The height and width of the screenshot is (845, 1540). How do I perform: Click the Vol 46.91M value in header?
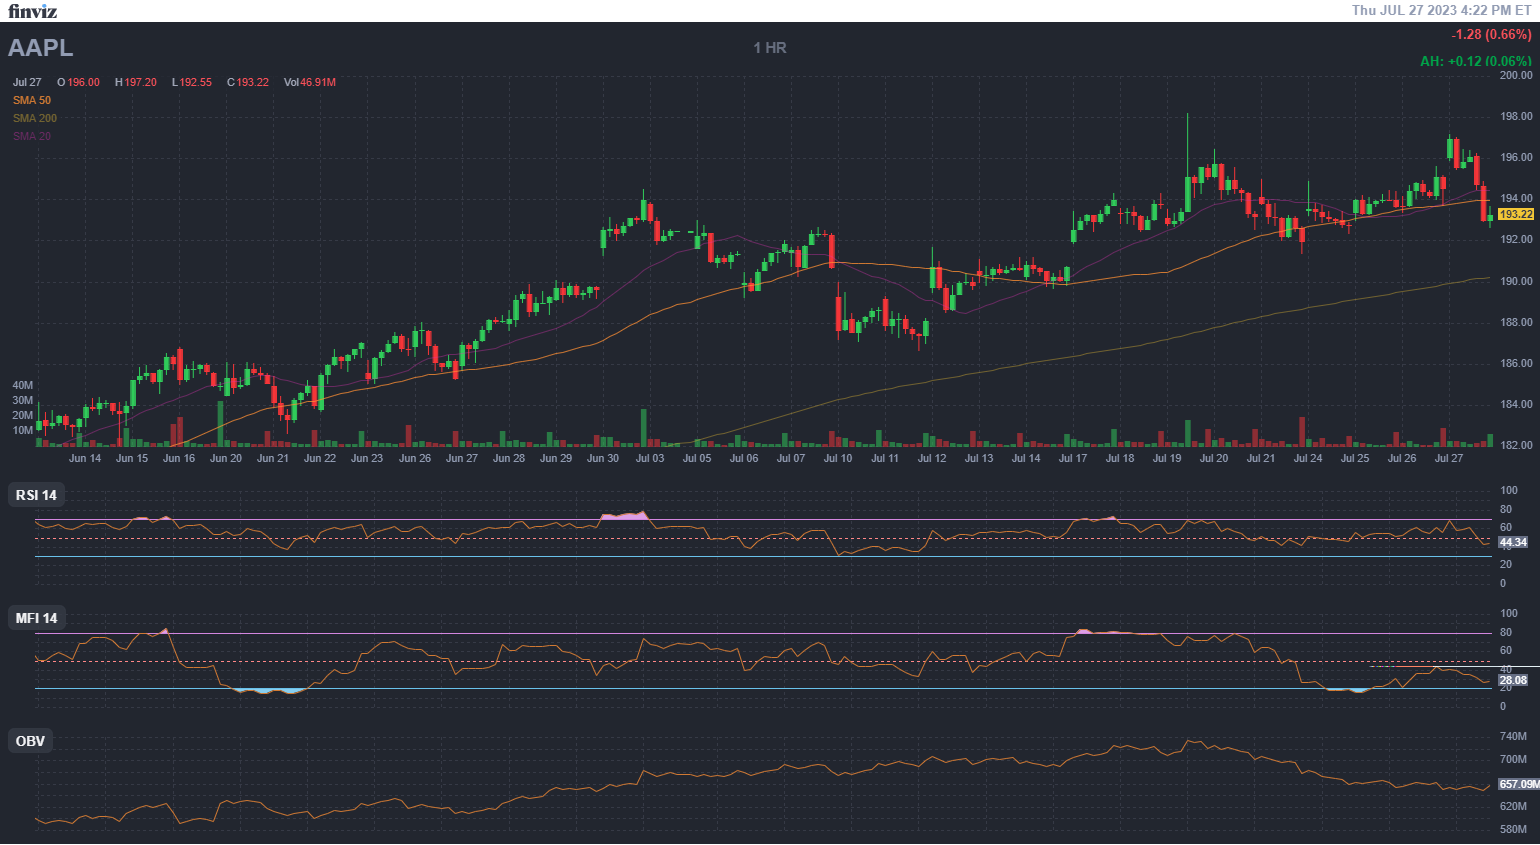click(309, 82)
